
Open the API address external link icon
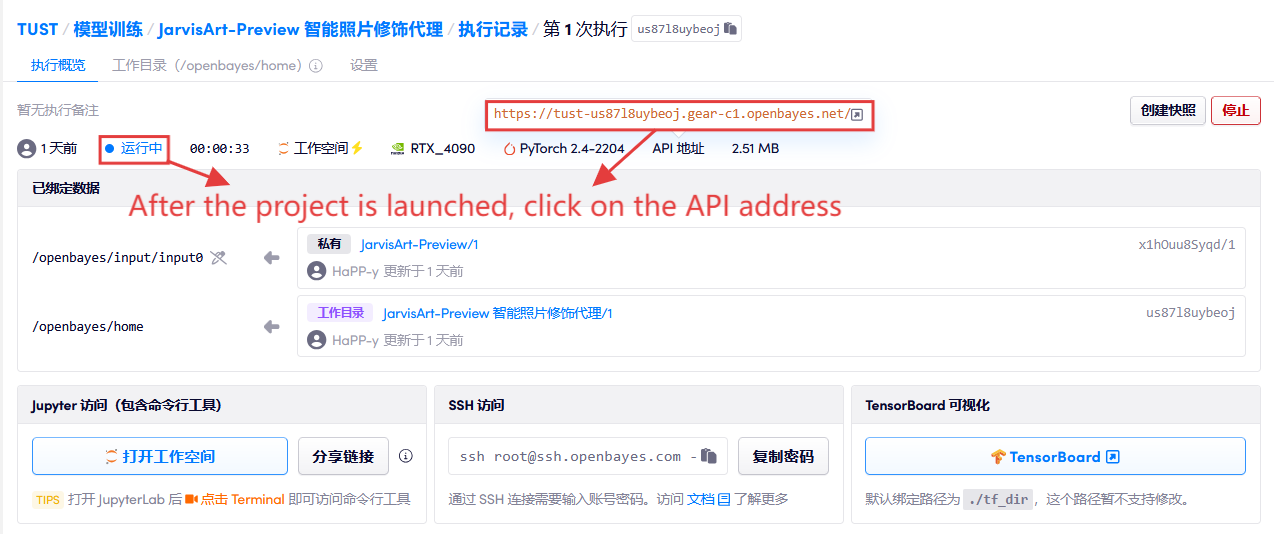pyautogui.click(x=857, y=114)
